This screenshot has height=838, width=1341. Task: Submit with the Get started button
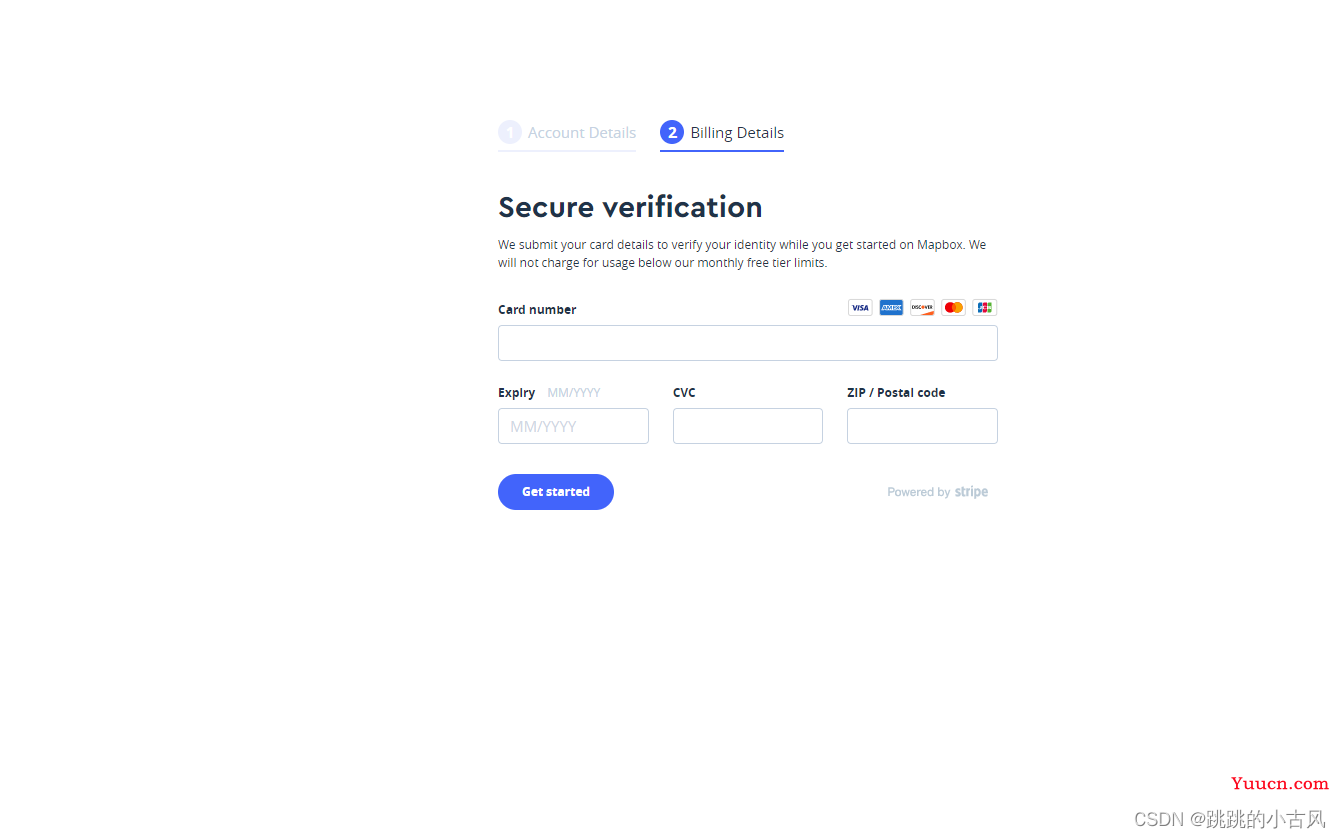(x=556, y=492)
